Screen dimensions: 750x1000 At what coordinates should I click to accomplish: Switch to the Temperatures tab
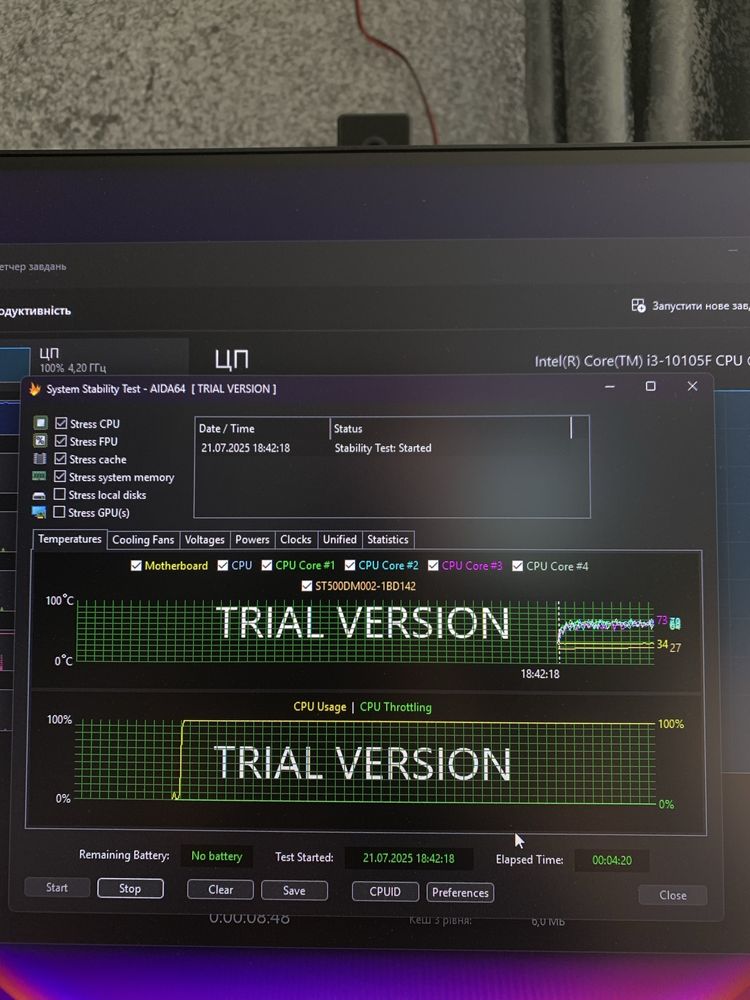pos(70,539)
